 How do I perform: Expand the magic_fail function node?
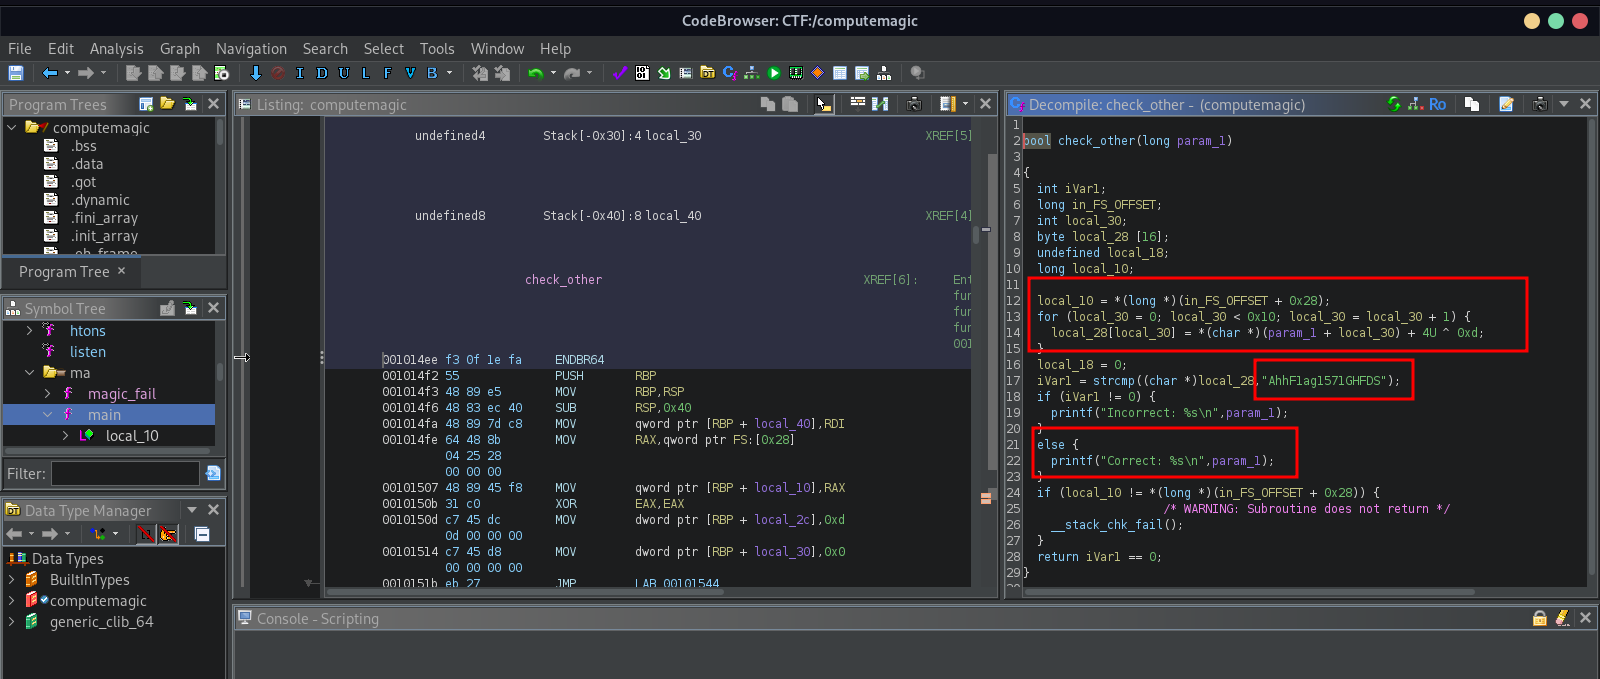(47, 394)
